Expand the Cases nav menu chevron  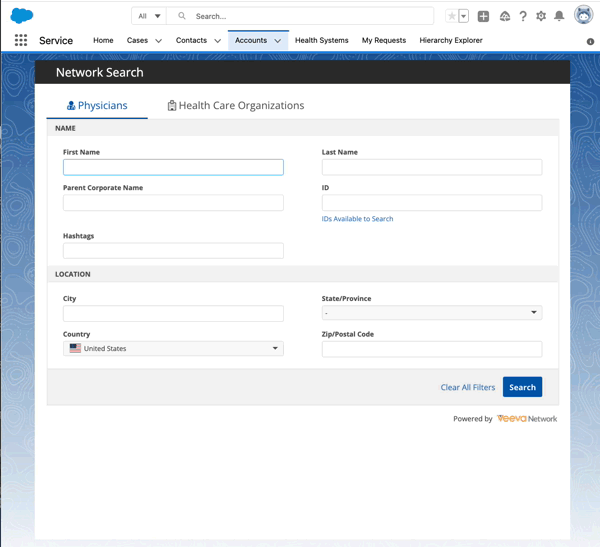158,41
